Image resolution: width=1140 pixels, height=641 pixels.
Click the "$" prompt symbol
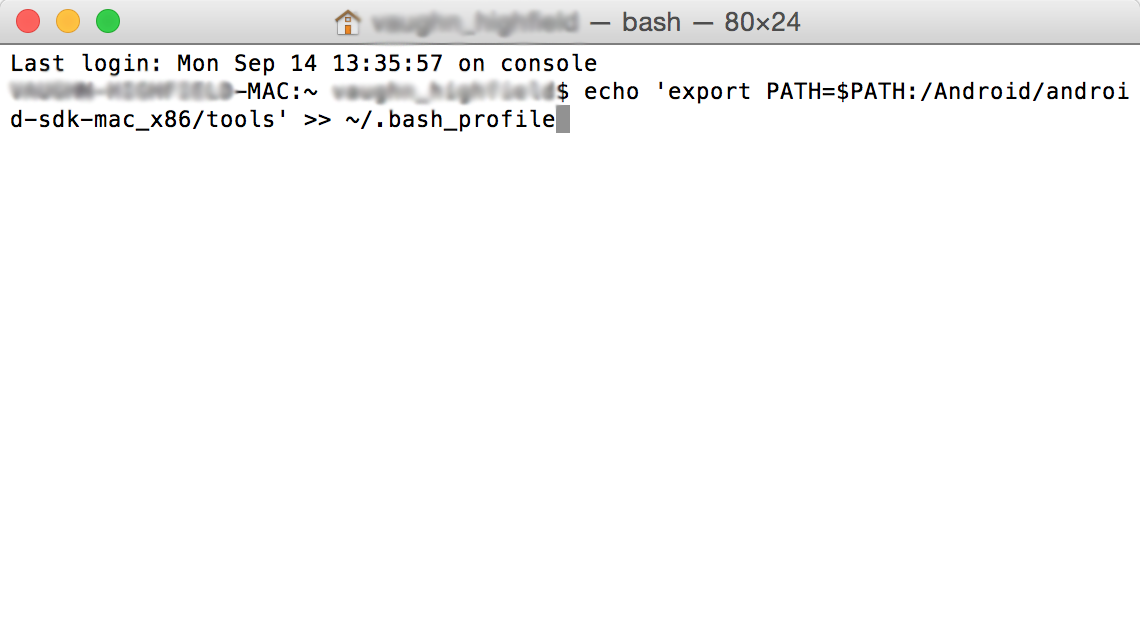click(563, 93)
